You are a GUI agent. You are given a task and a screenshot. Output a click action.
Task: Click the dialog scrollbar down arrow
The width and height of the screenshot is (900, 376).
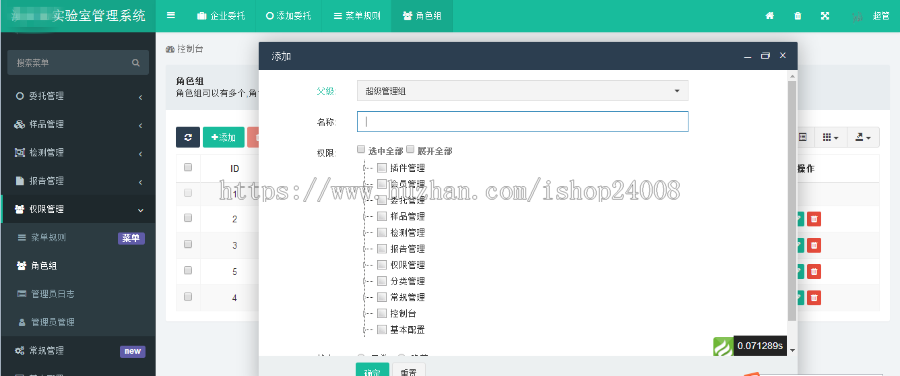point(792,350)
